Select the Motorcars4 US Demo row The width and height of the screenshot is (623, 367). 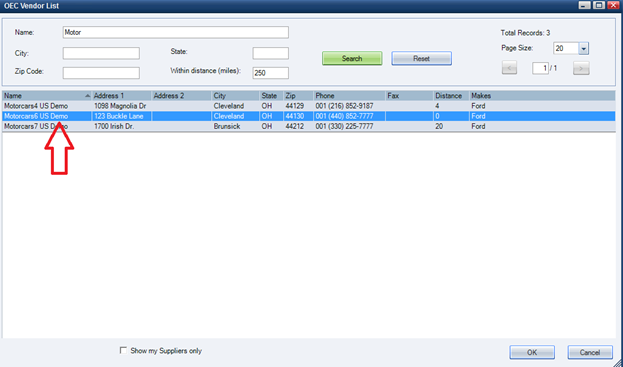point(309,106)
